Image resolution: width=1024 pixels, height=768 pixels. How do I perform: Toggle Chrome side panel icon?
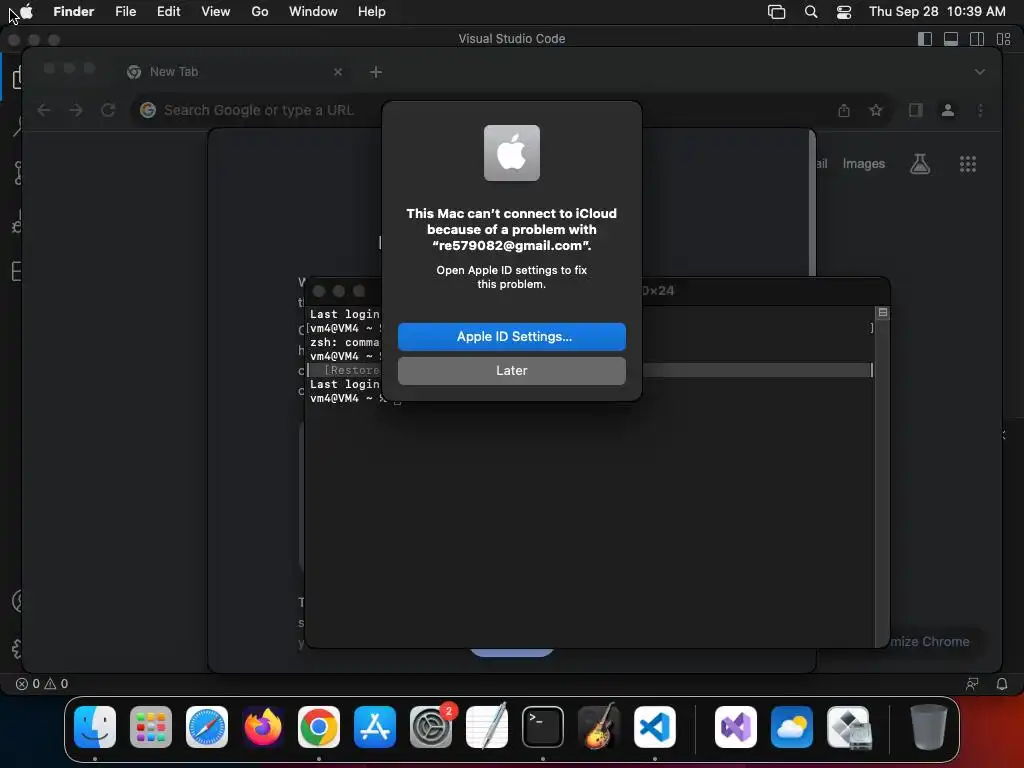coord(916,110)
